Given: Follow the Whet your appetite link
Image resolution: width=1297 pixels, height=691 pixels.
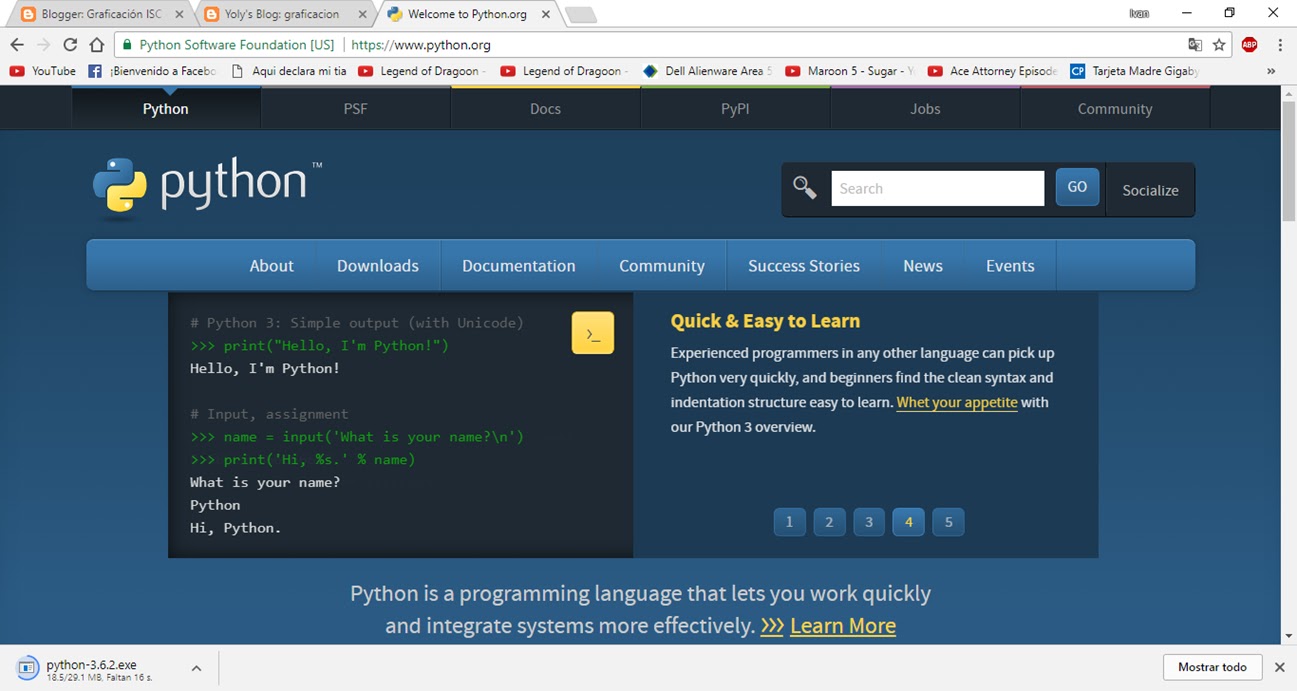Looking at the screenshot, I should (x=957, y=402).
